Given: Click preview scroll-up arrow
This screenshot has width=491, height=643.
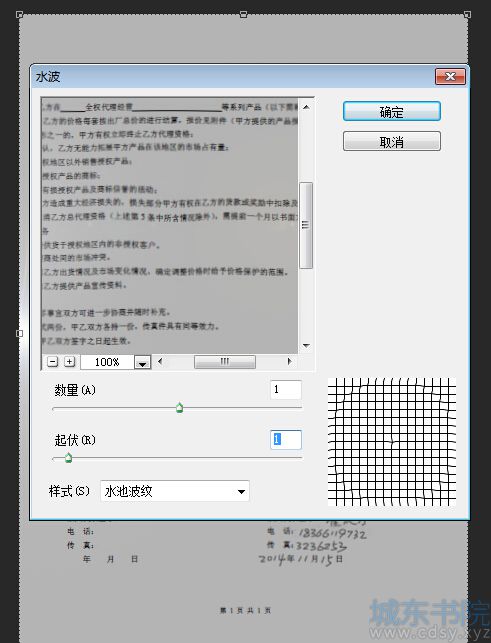Looking at the screenshot, I should click(x=306, y=107).
